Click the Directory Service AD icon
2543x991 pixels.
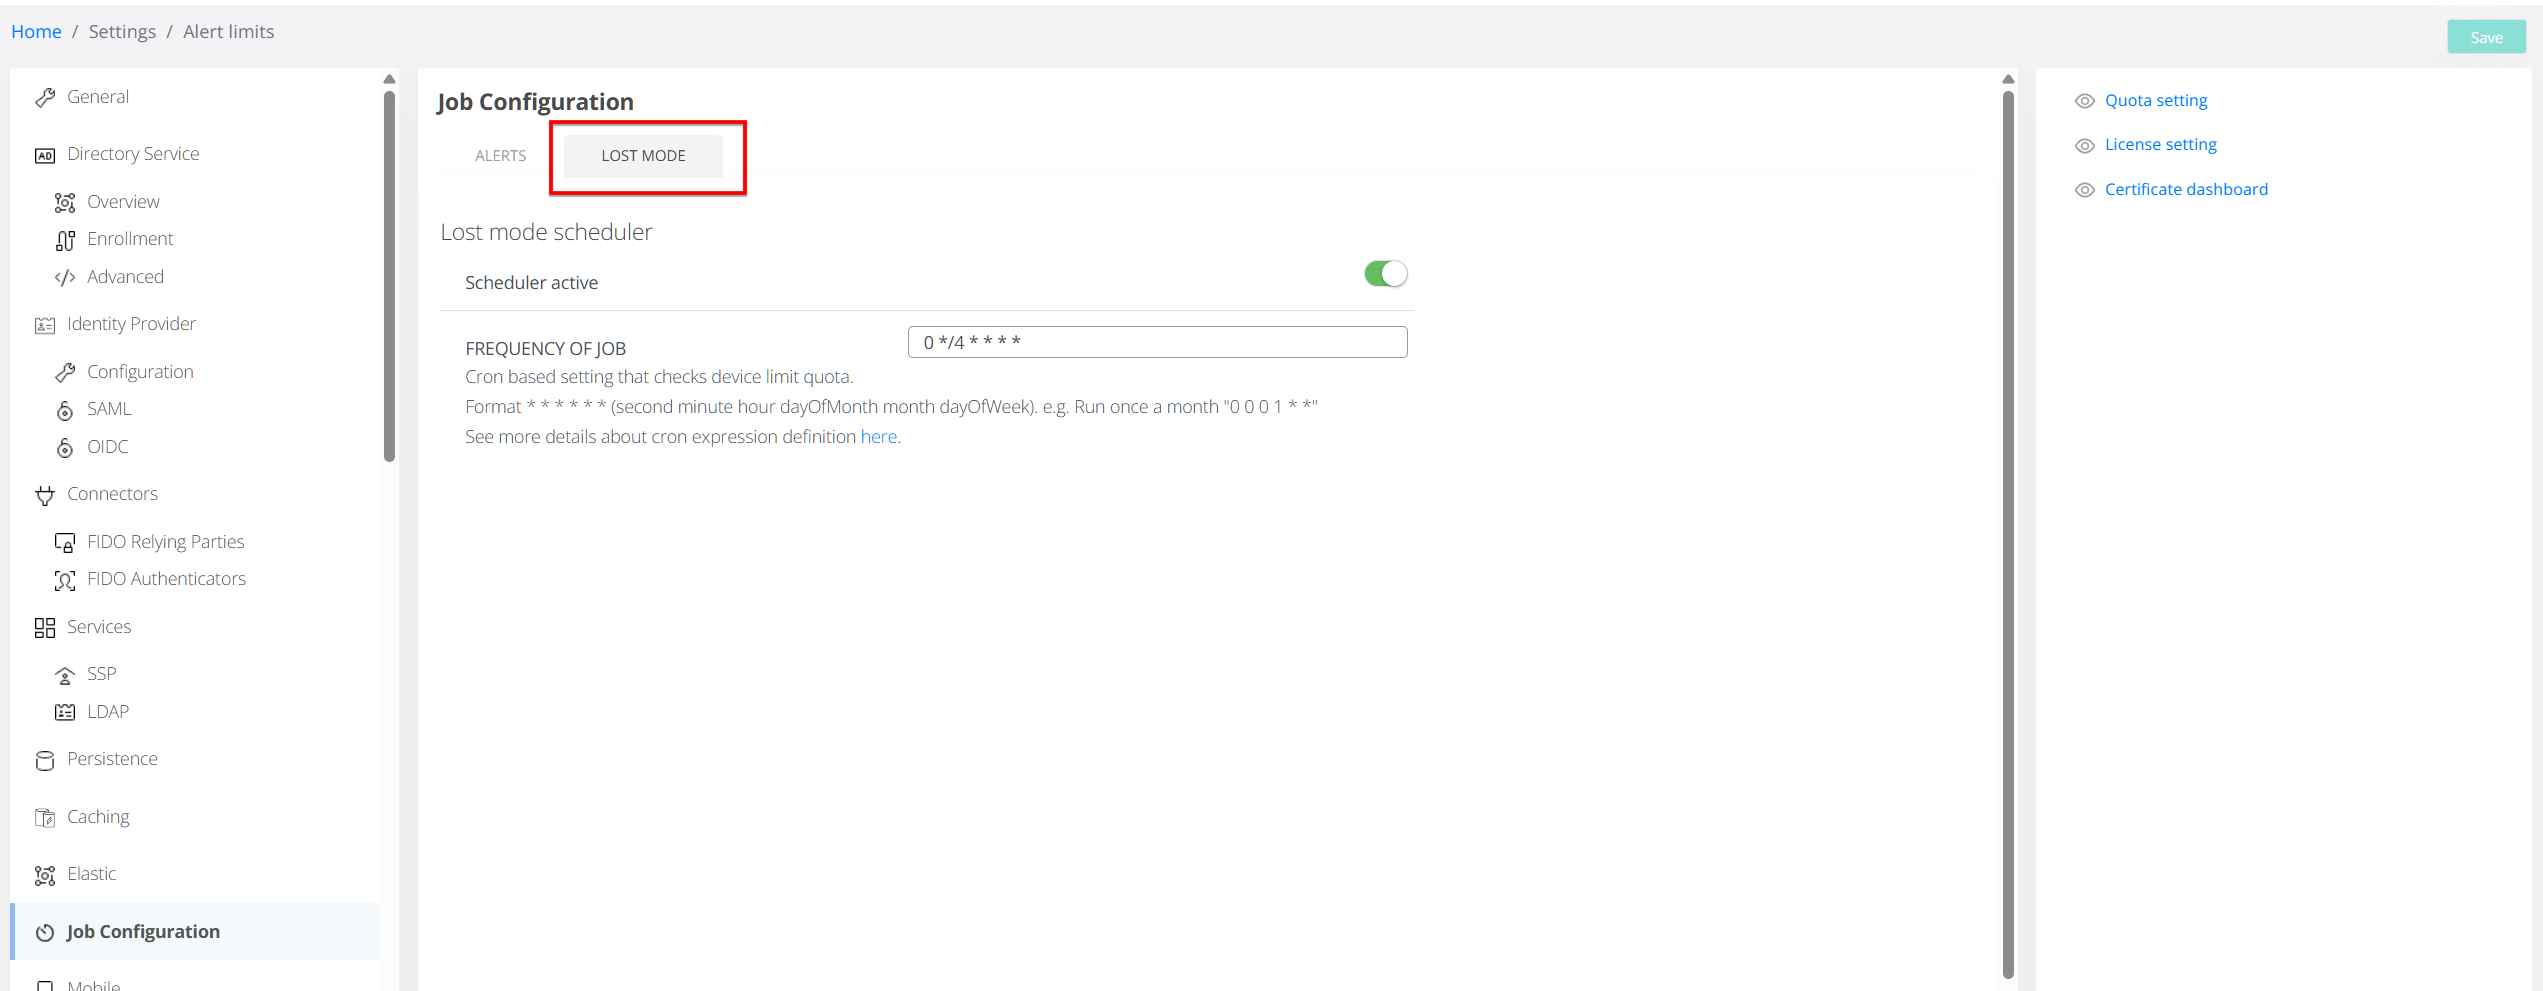click(45, 155)
